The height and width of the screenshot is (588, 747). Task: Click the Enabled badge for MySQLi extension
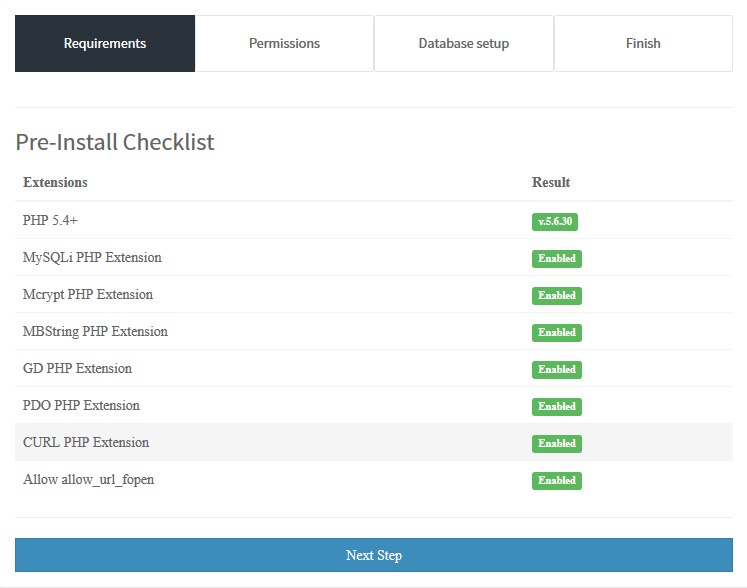[x=556, y=259]
